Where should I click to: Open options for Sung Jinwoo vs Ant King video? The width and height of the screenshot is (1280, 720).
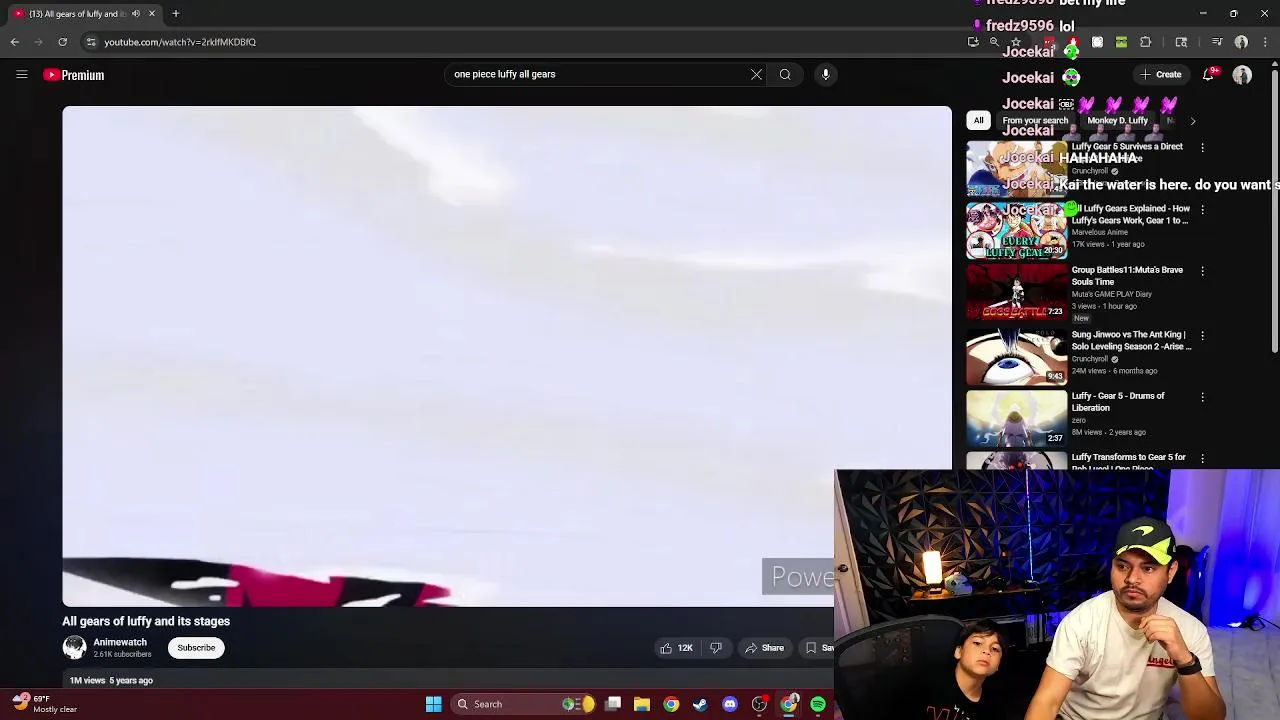tap(1202, 335)
